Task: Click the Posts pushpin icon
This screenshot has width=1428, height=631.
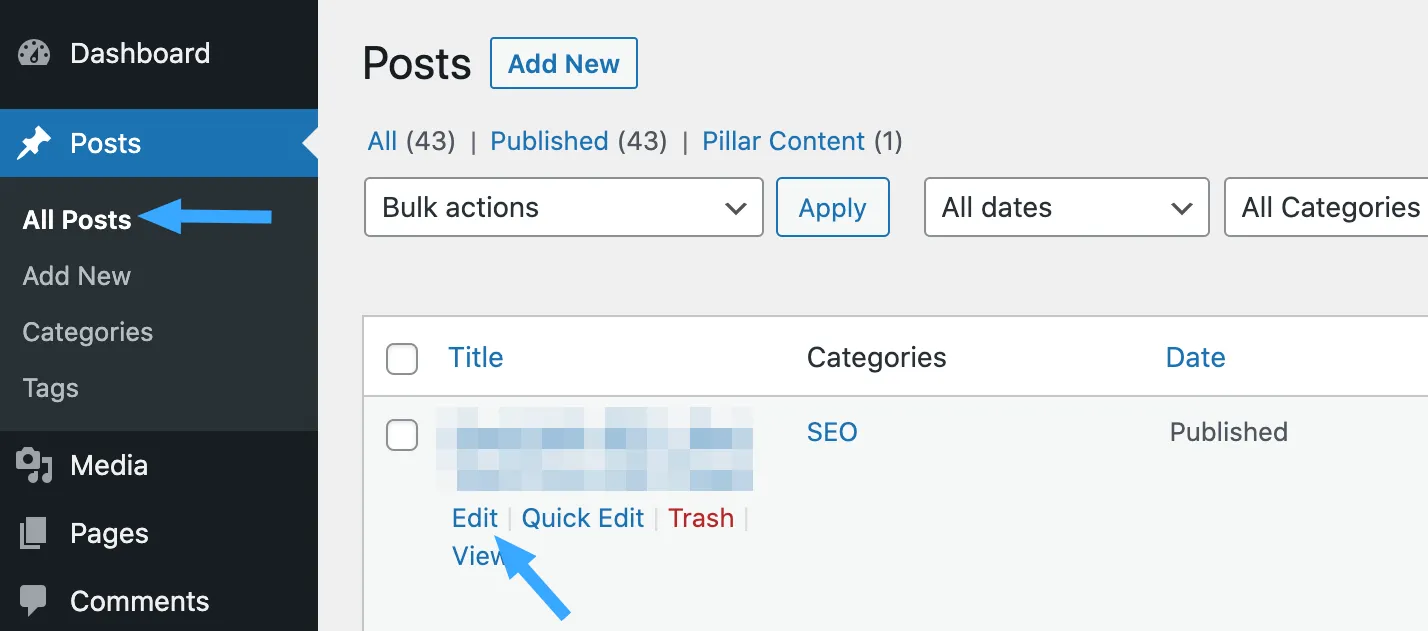Action: pyautogui.click(x=34, y=144)
